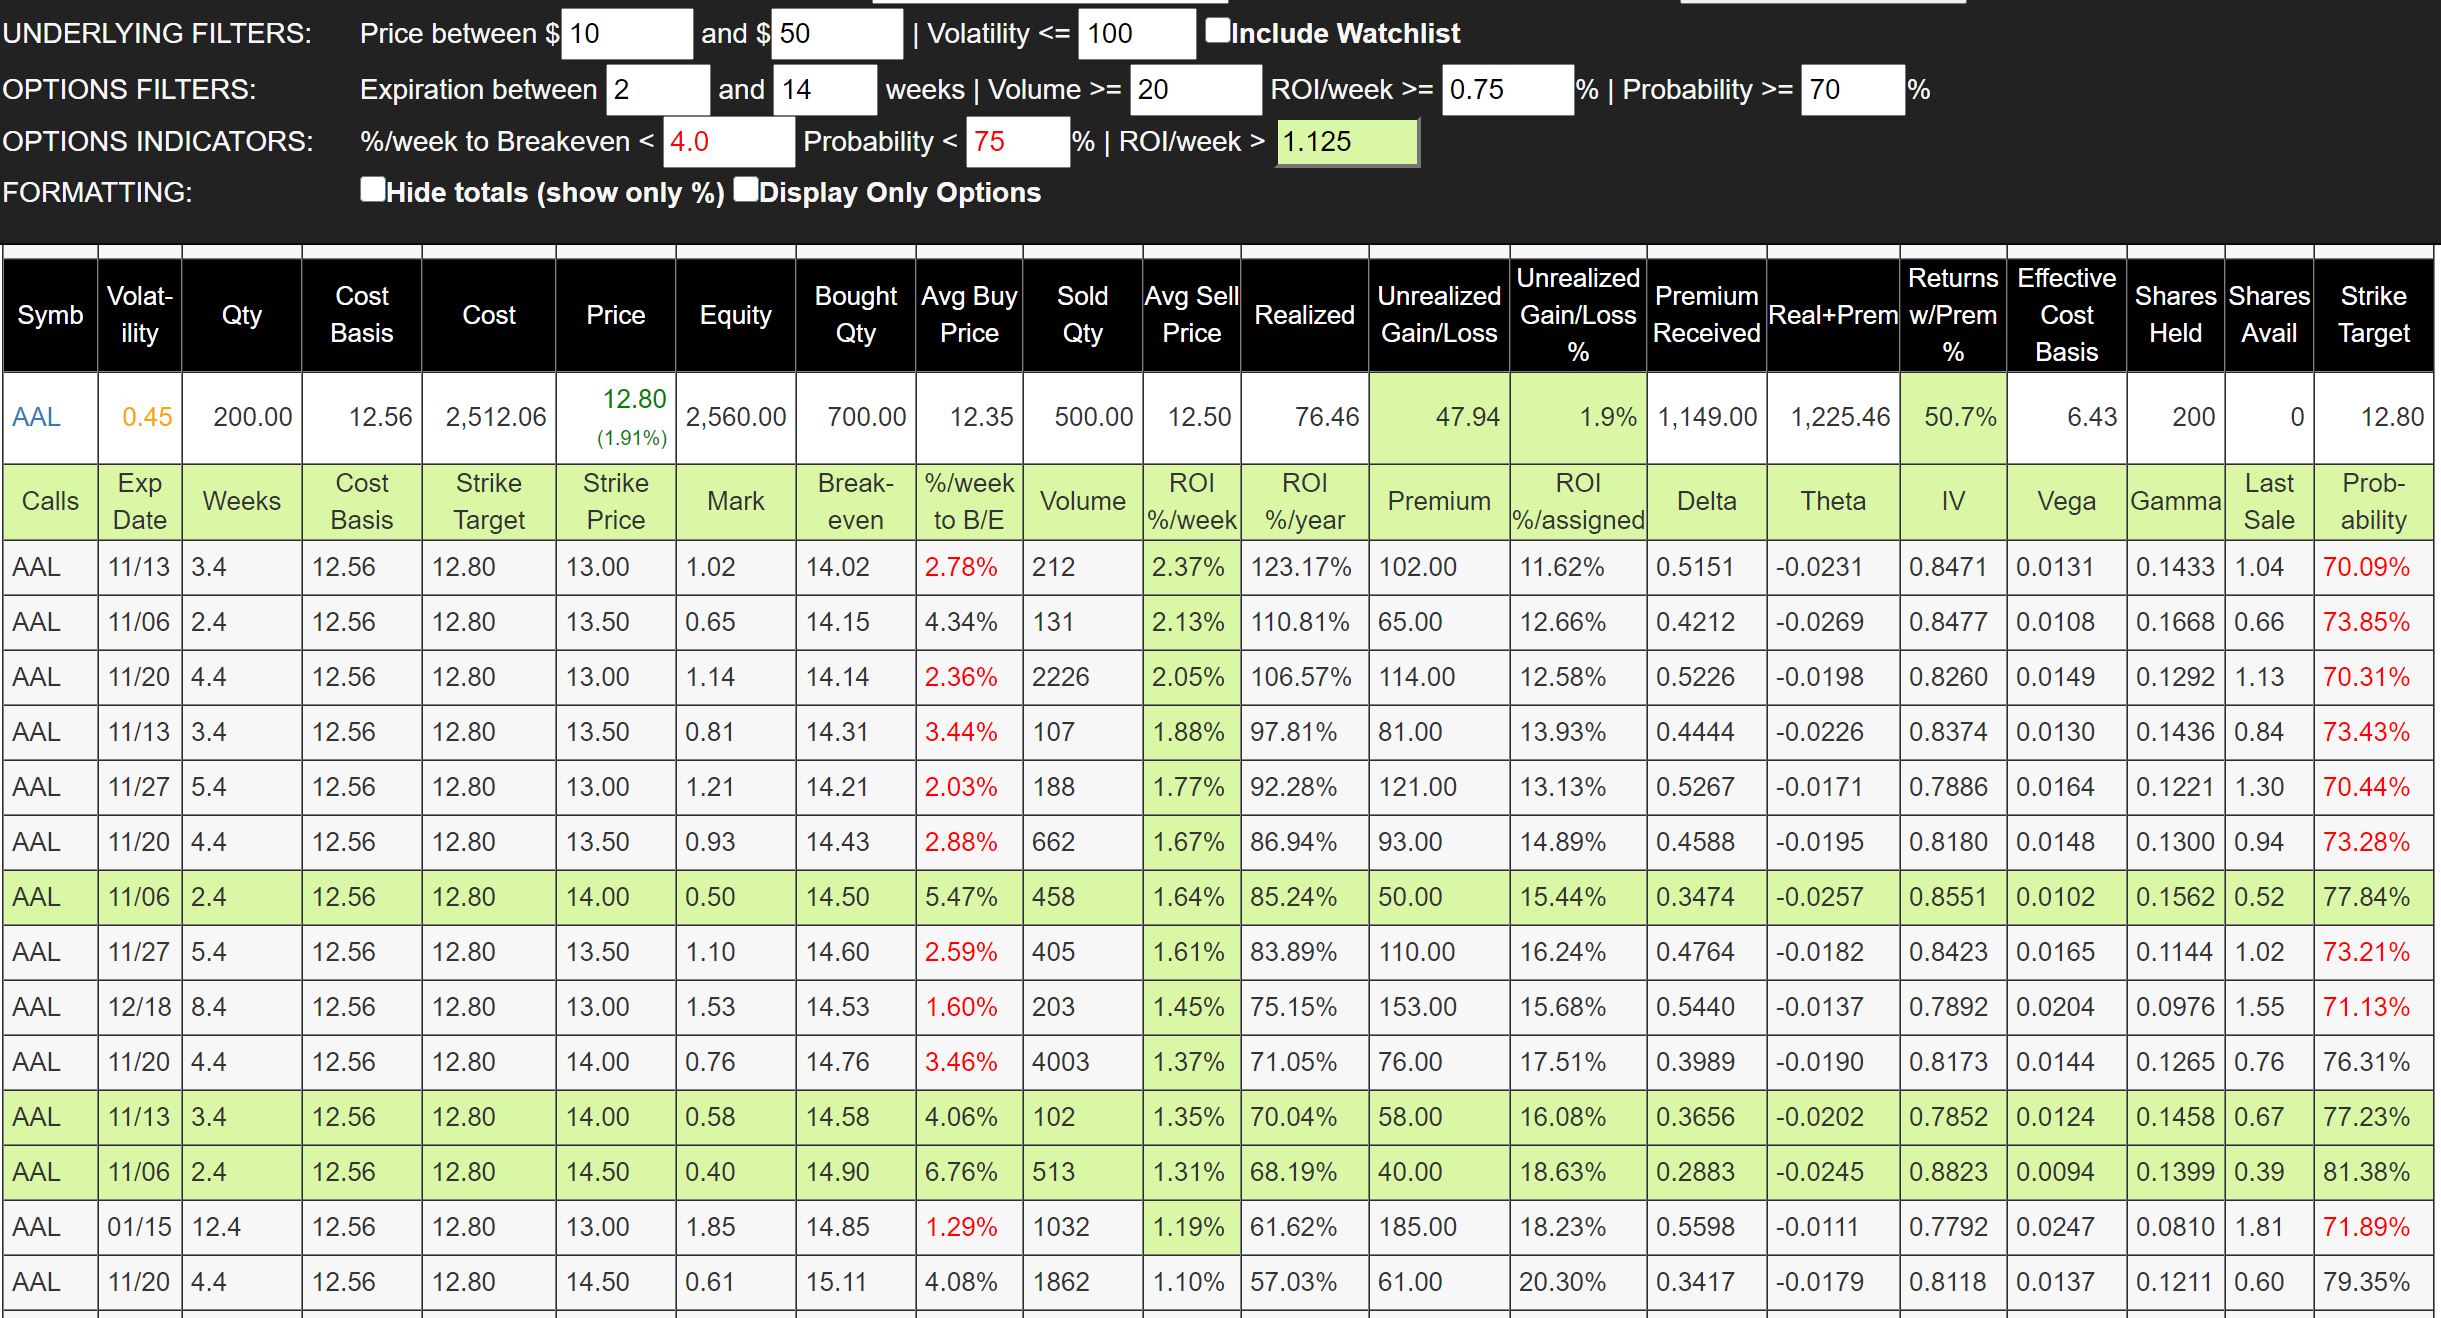
Task: Click the maximum price field showing 50
Action: 837,34
